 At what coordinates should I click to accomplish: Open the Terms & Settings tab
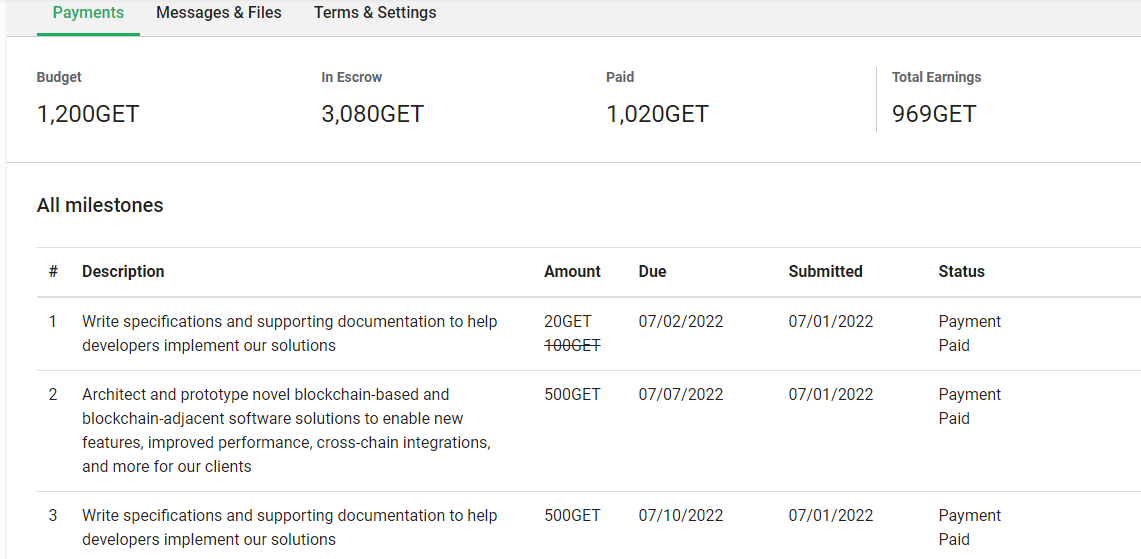pyautogui.click(x=375, y=13)
